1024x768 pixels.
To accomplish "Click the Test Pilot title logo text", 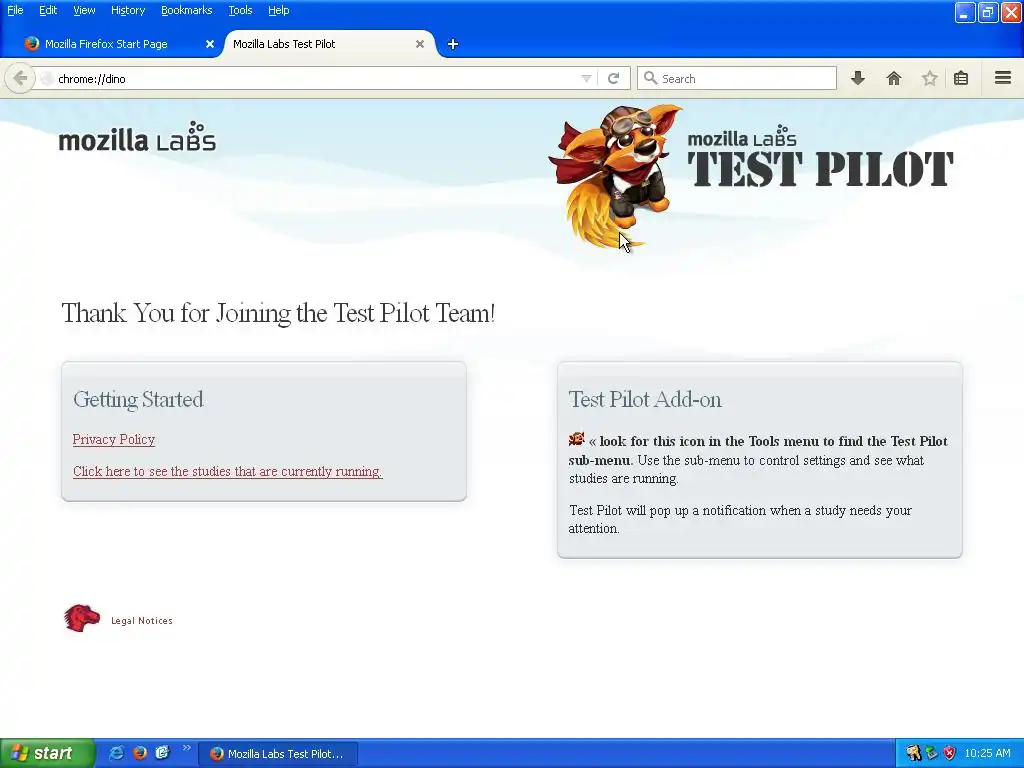I will [x=820, y=157].
